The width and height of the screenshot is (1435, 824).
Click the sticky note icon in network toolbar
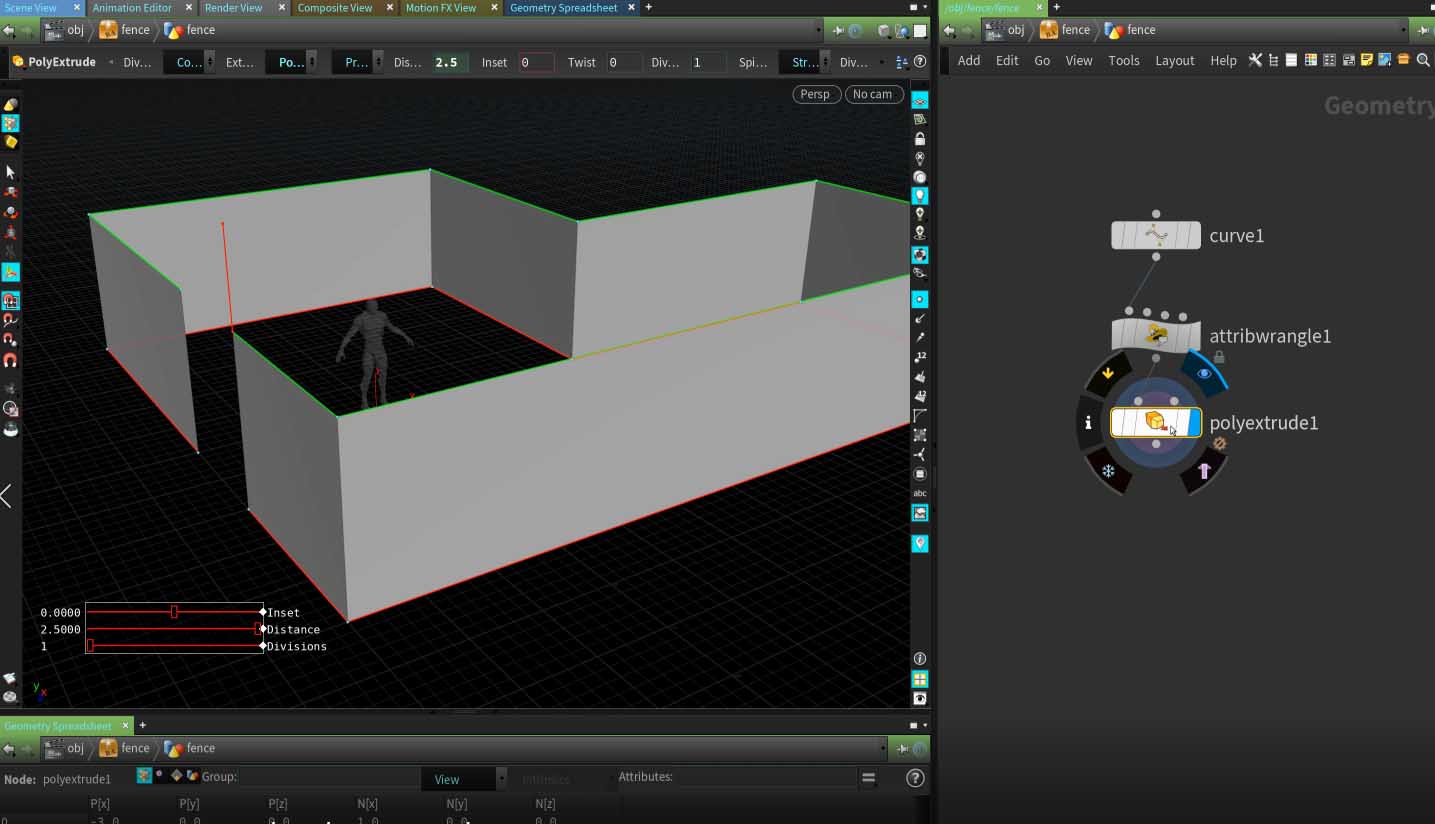click(x=1366, y=60)
